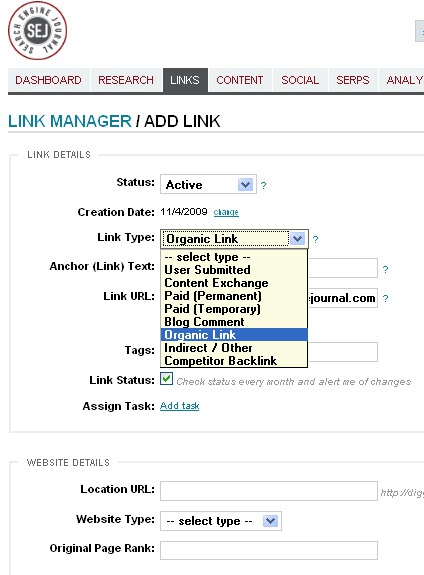The width and height of the screenshot is (424, 575).
Task: Click the help icon next to Link Type
Action: (315, 240)
